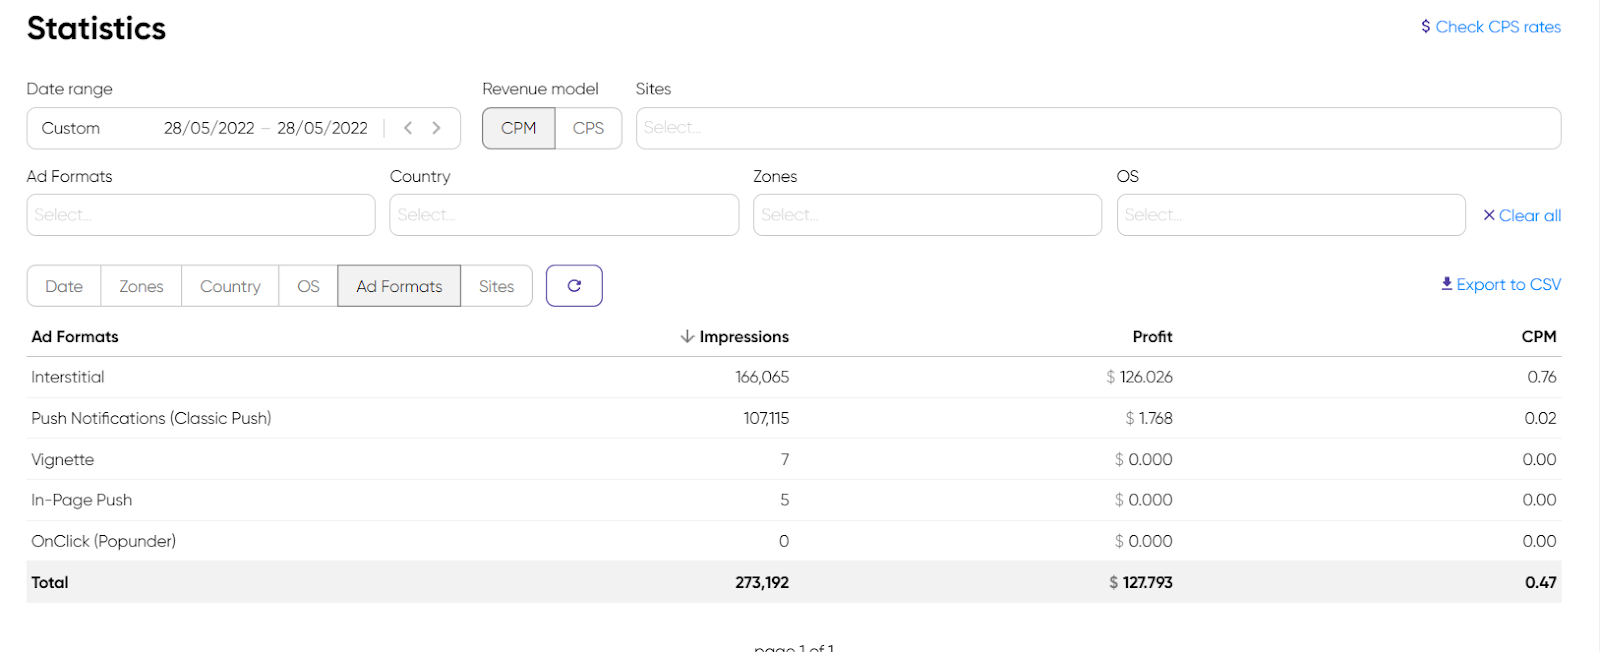1600x652 pixels.
Task: Expand the OS filter dropdown
Action: tap(1290, 215)
